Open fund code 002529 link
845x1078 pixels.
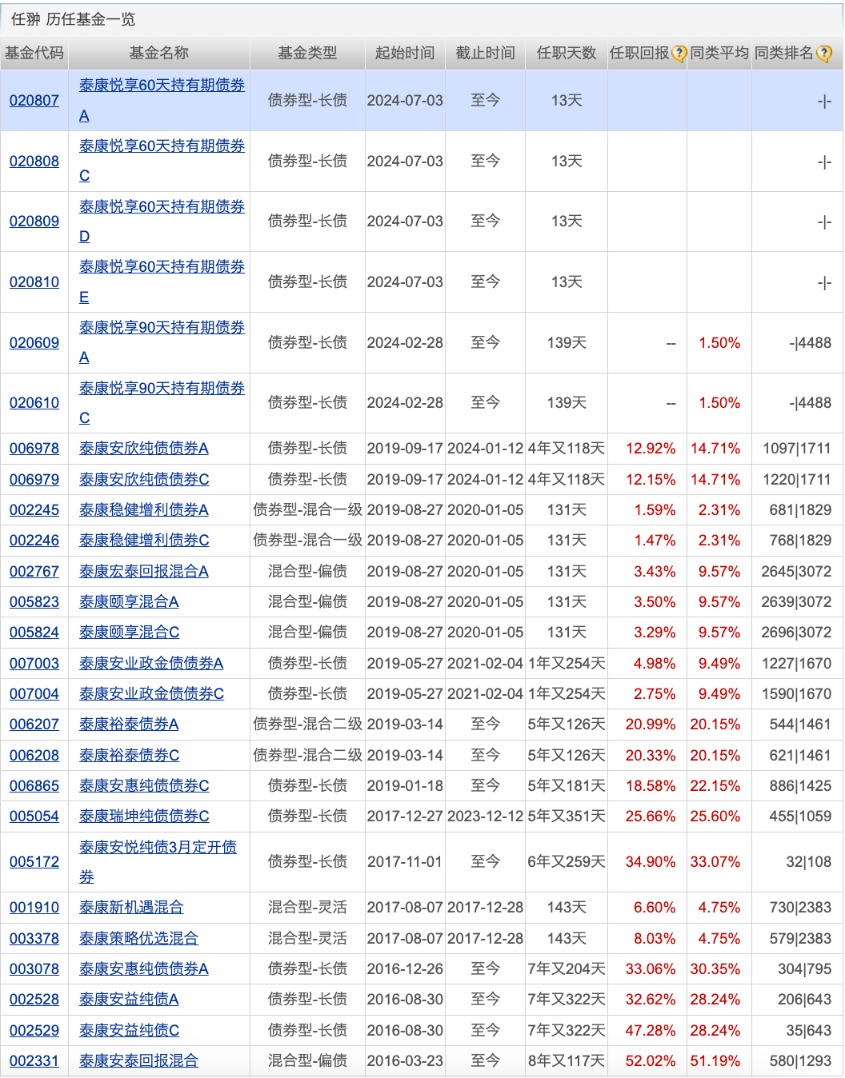(34, 1031)
